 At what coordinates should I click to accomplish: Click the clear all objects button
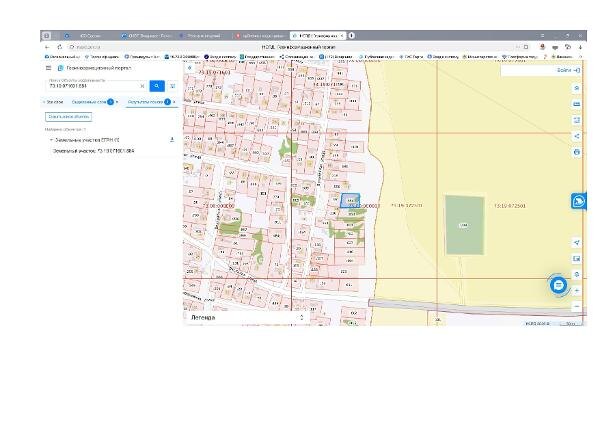pyautogui.click(x=68, y=116)
